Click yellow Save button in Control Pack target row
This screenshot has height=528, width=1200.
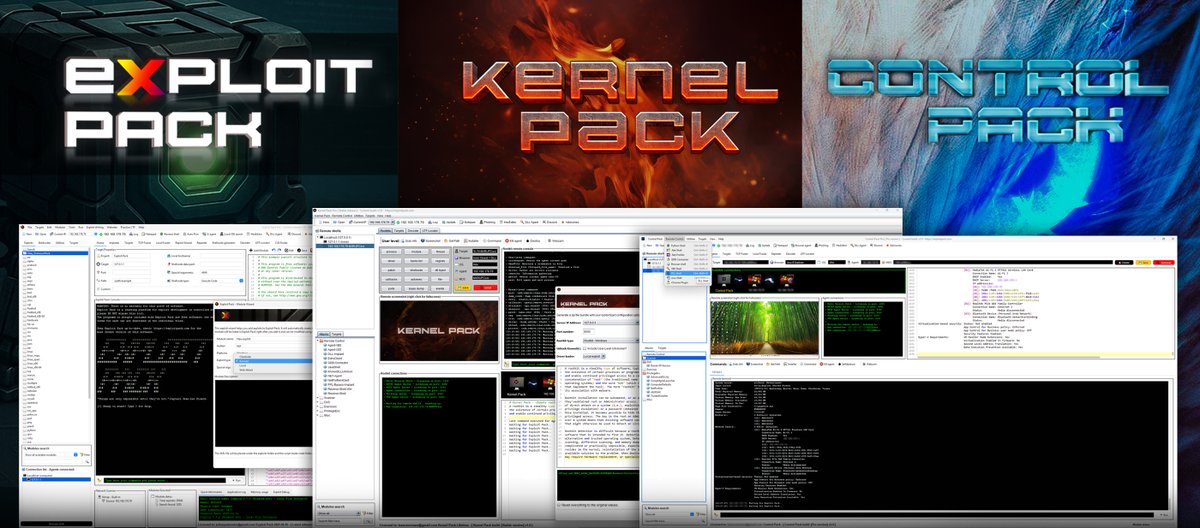[1143, 262]
